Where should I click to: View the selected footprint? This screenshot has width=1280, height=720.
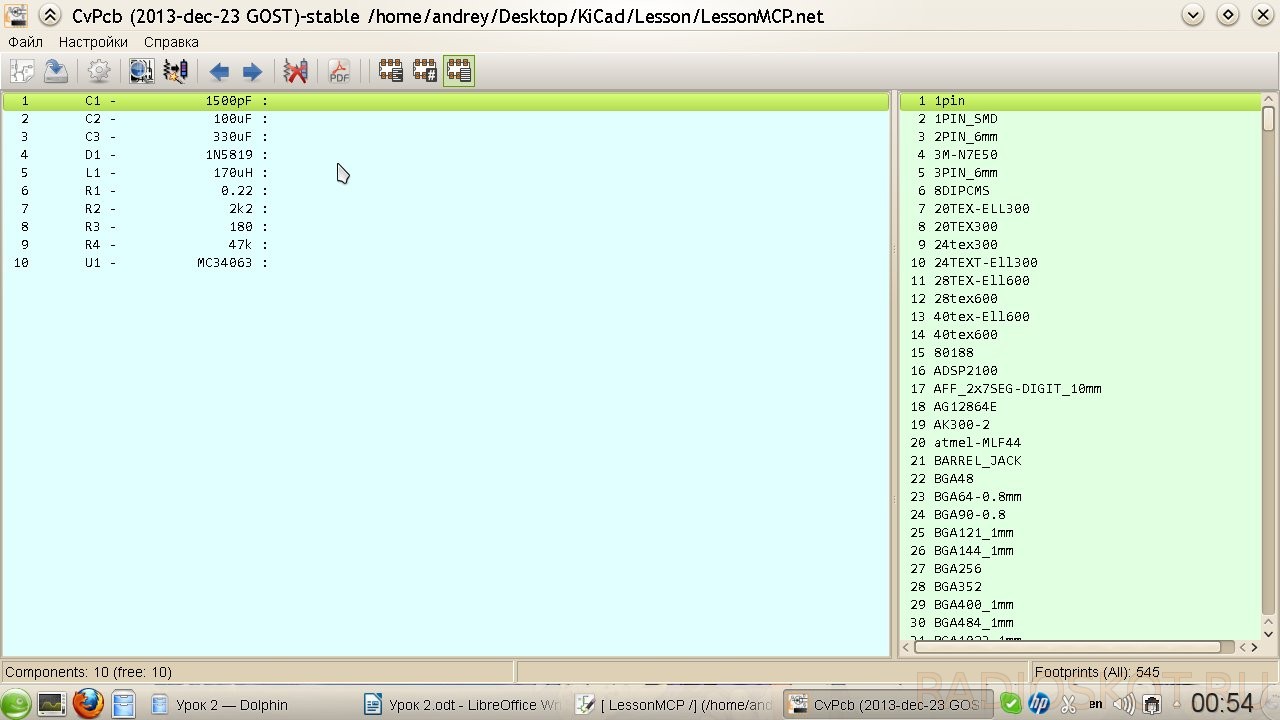click(x=141, y=71)
